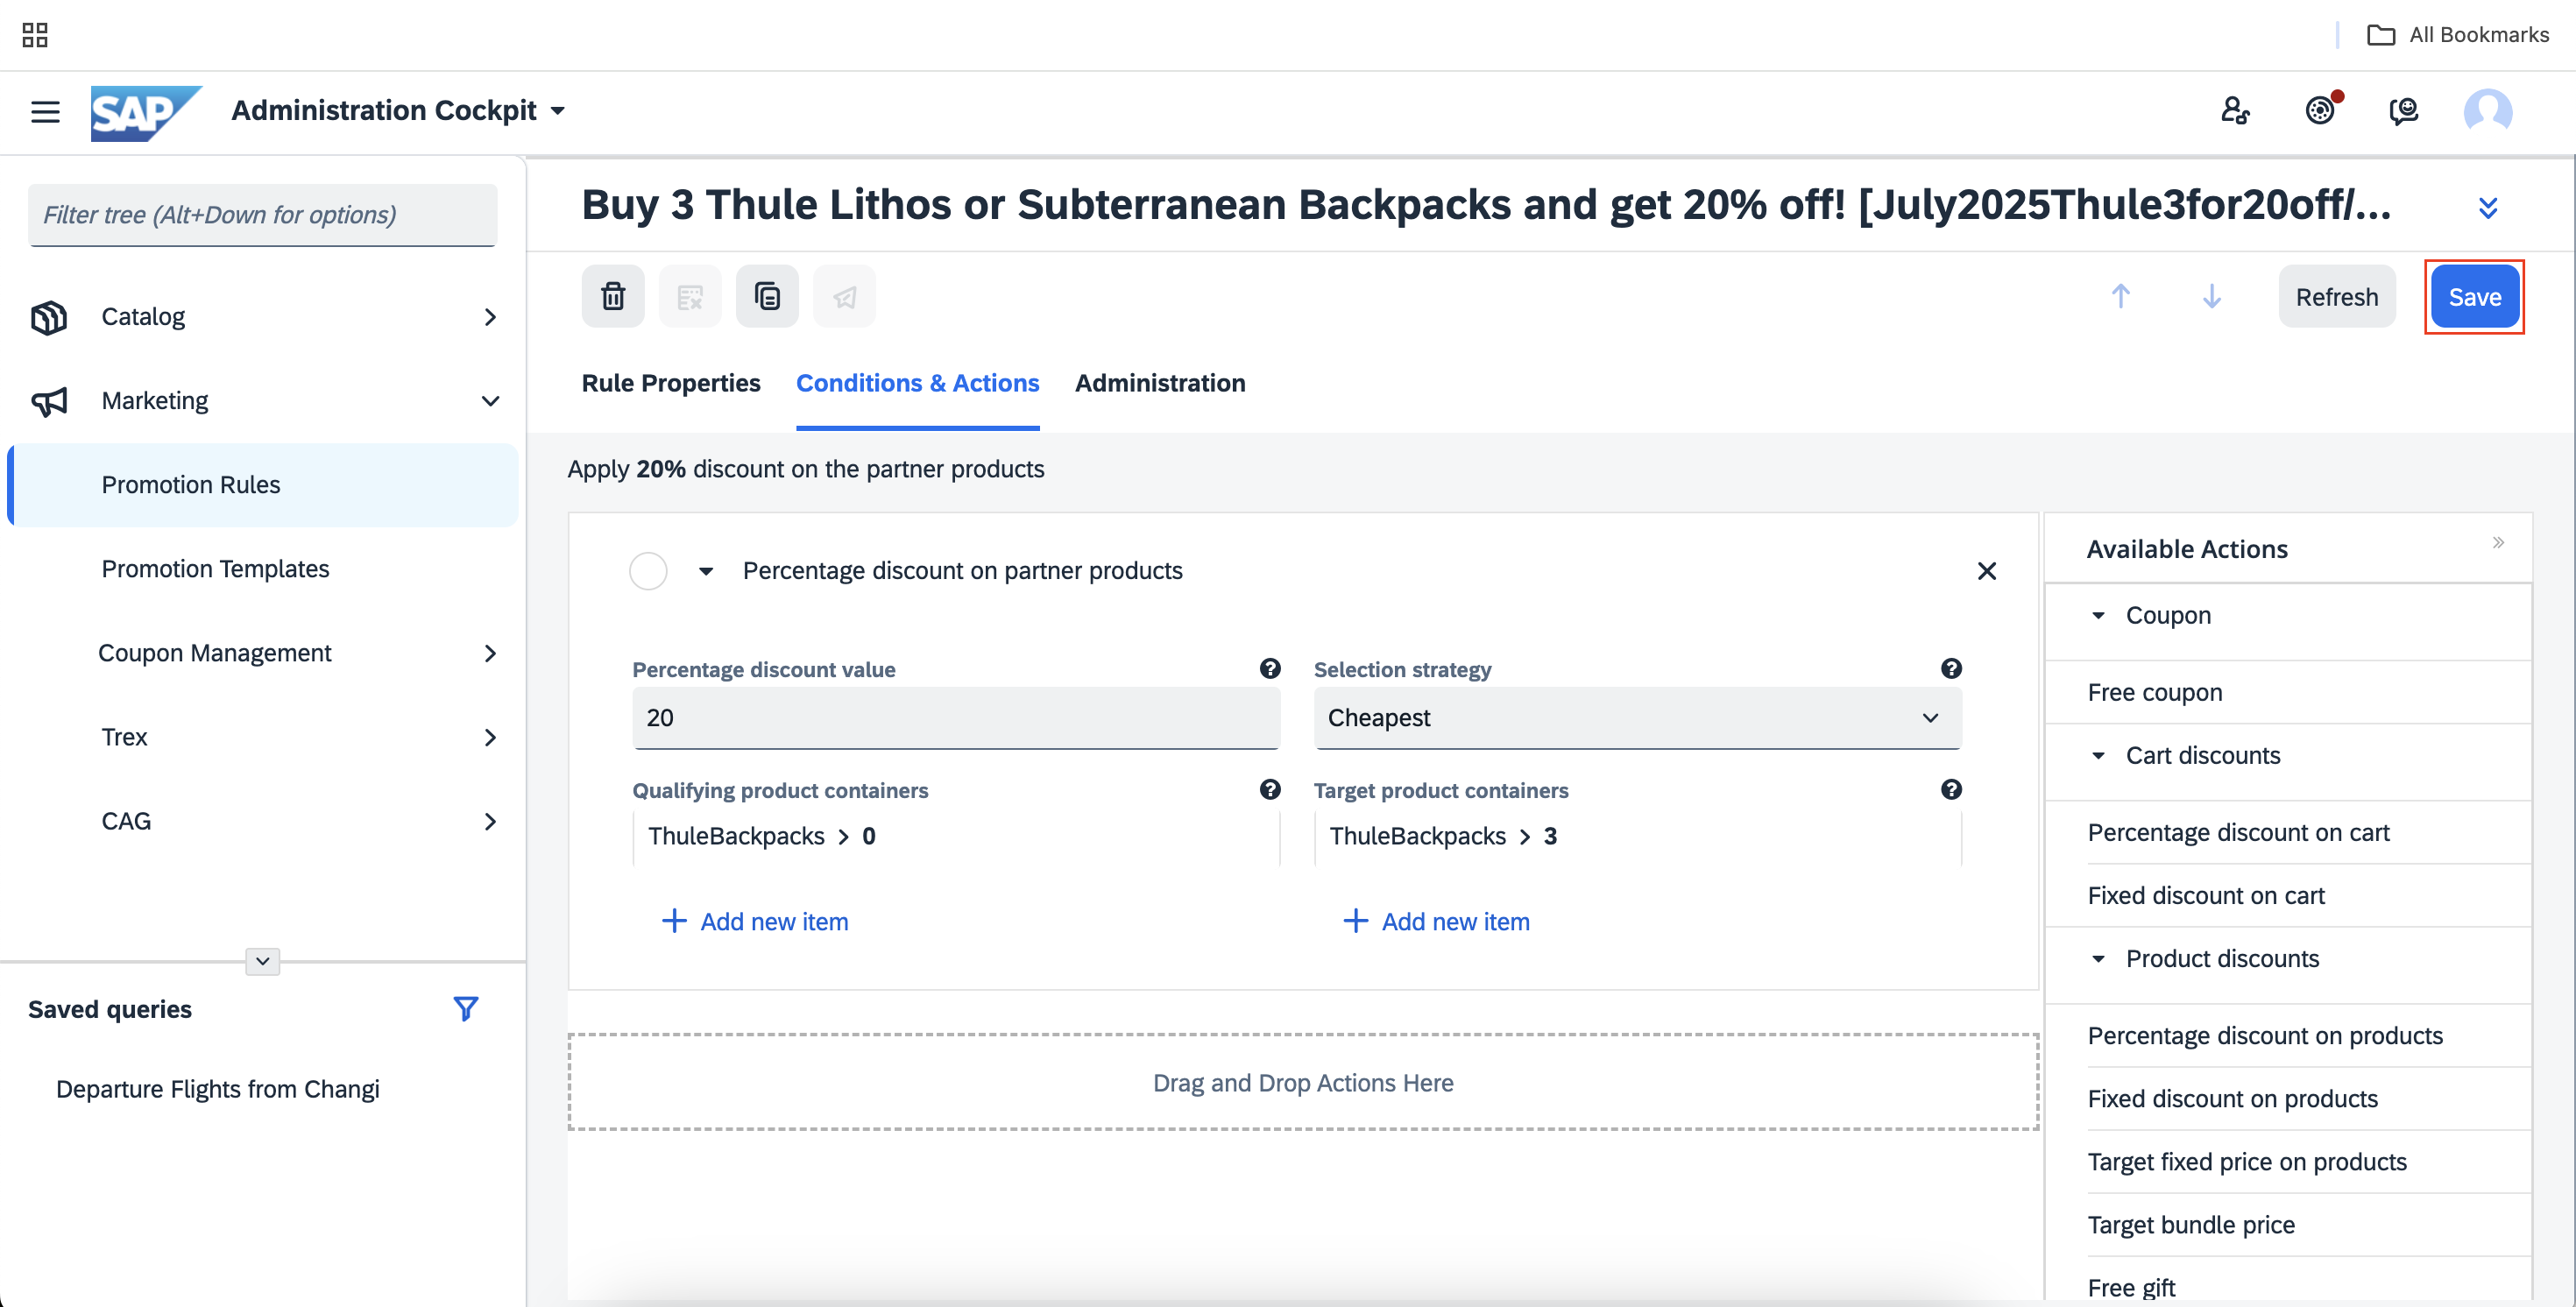Viewport: 2576px width, 1307px height.
Task: Filter saved queries with funnel icon
Action: pyautogui.click(x=465, y=1008)
